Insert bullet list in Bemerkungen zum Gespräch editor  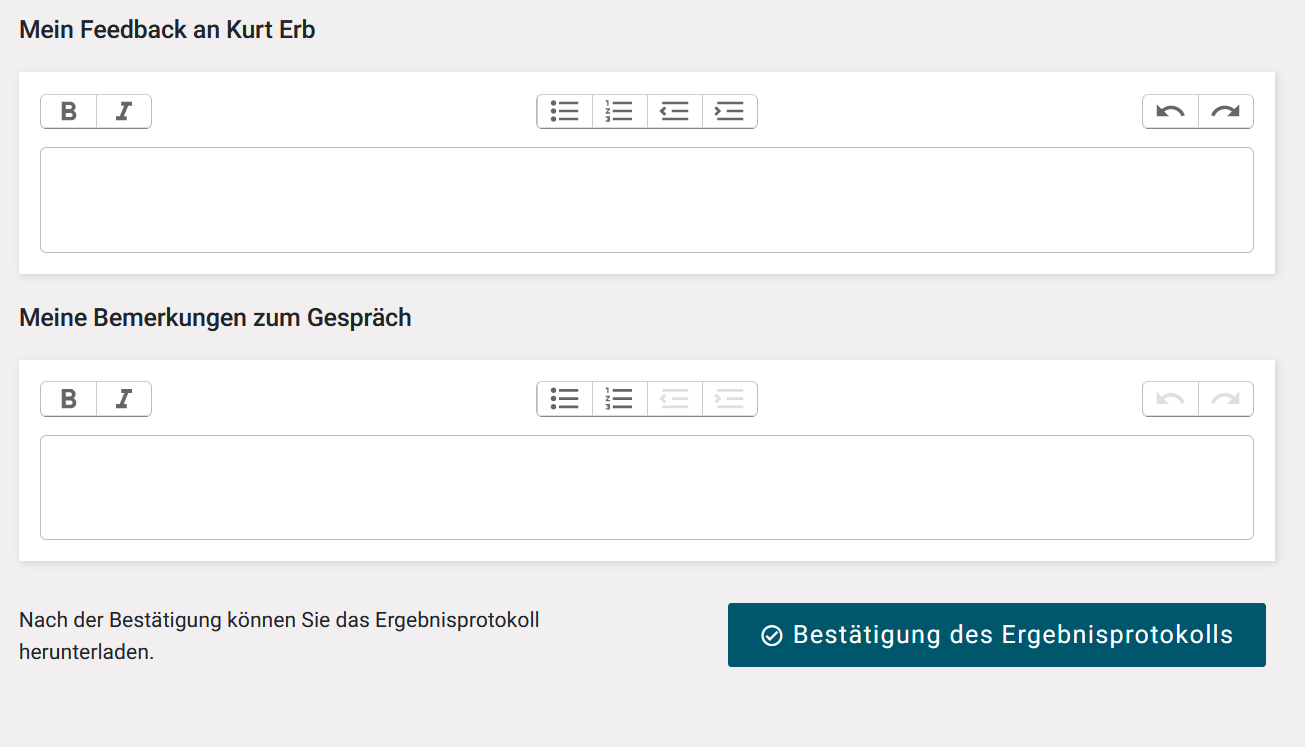click(x=565, y=399)
